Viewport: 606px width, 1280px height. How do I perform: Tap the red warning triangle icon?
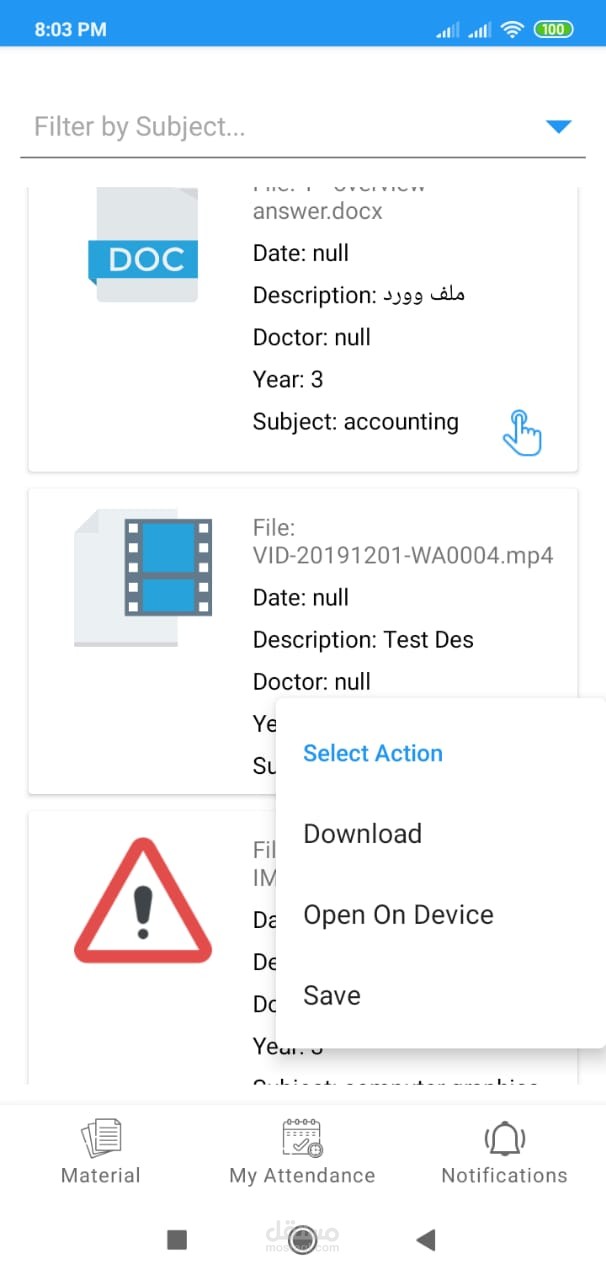(x=143, y=903)
